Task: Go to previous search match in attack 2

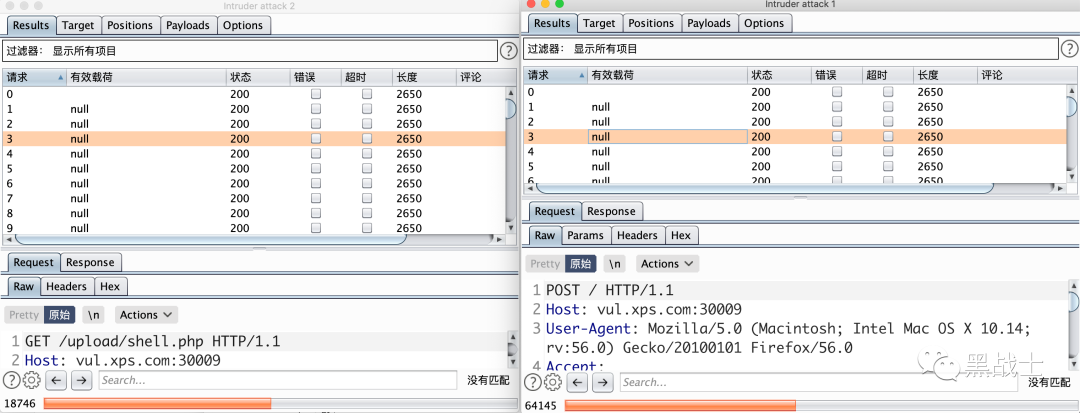Action: (x=56, y=380)
